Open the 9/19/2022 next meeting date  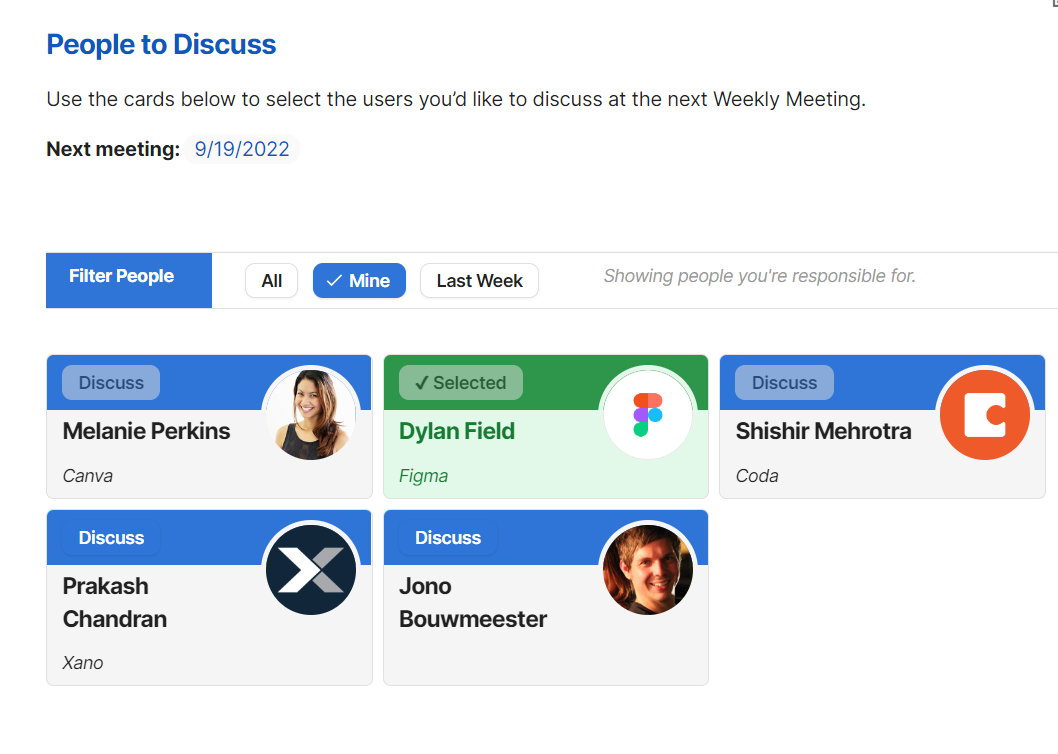[x=242, y=150]
